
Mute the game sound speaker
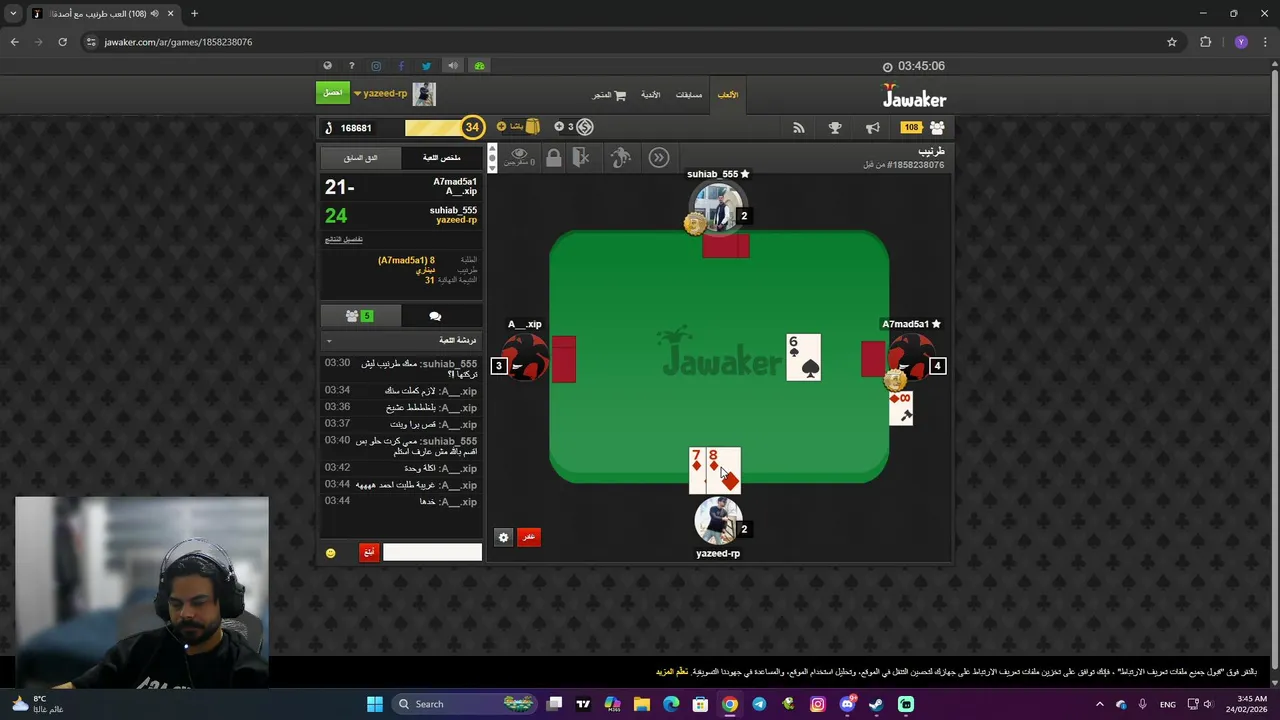click(453, 66)
